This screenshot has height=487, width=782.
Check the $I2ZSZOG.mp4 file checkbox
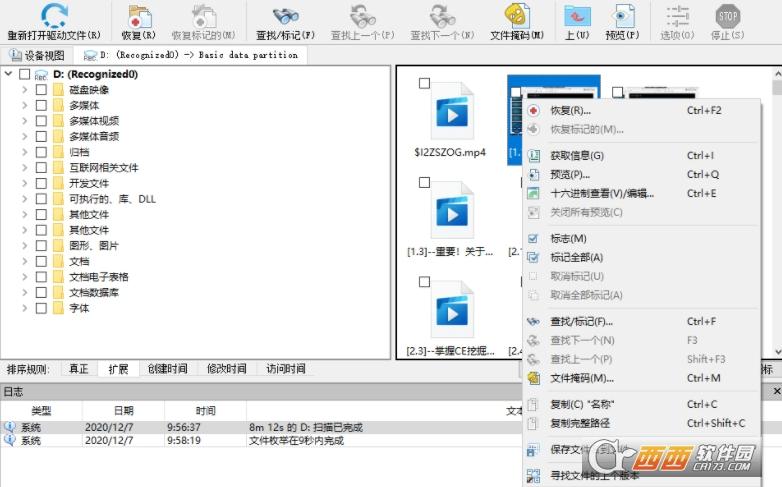pyautogui.click(x=424, y=83)
